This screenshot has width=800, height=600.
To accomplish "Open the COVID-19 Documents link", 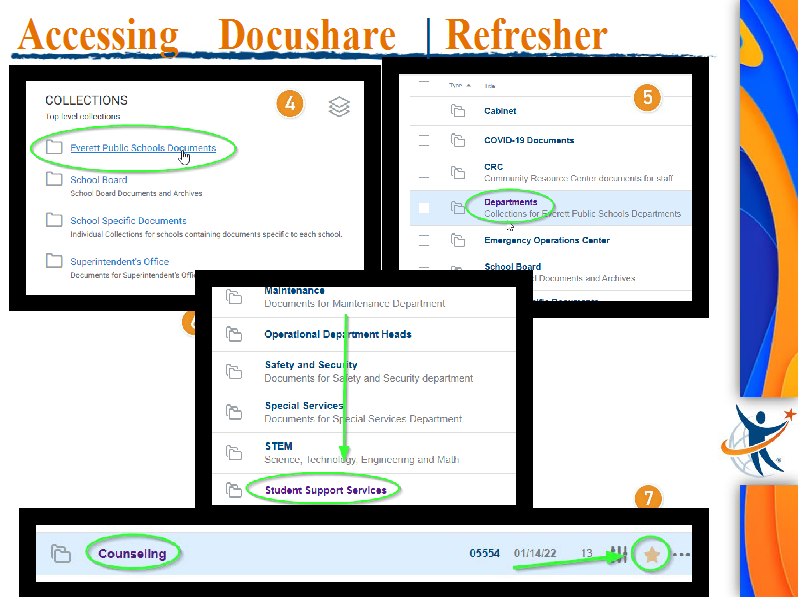I will click(529, 140).
